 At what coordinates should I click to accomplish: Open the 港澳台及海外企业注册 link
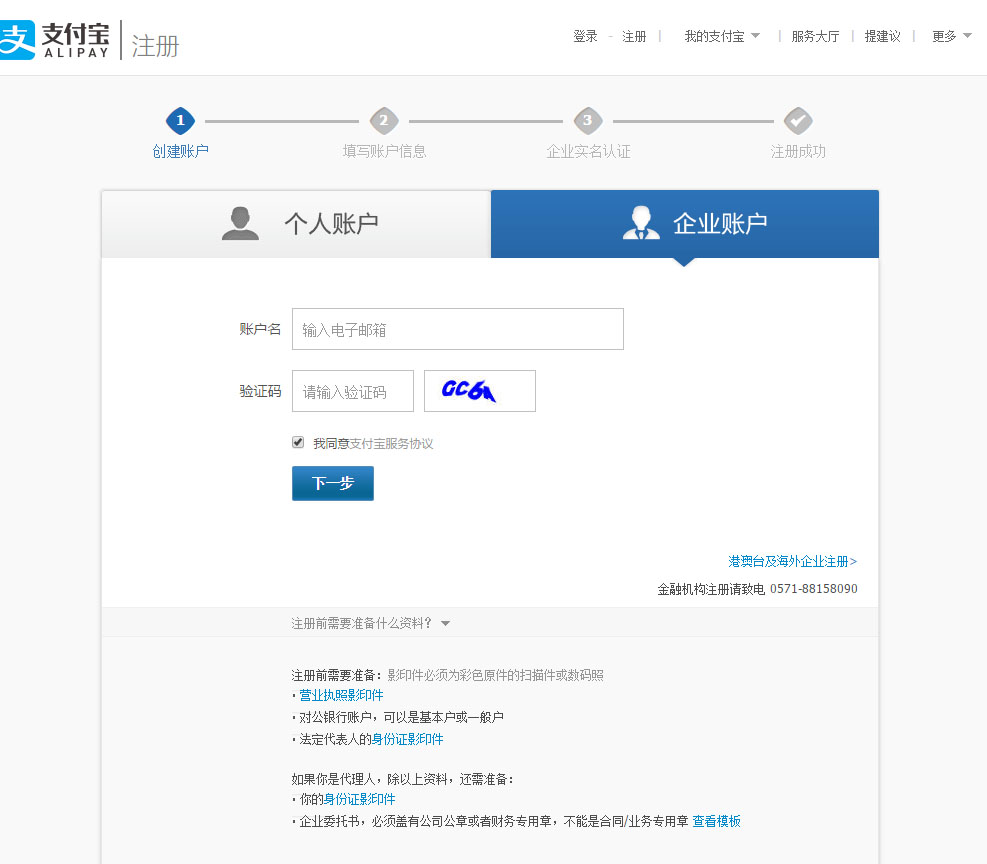pos(792,561)
